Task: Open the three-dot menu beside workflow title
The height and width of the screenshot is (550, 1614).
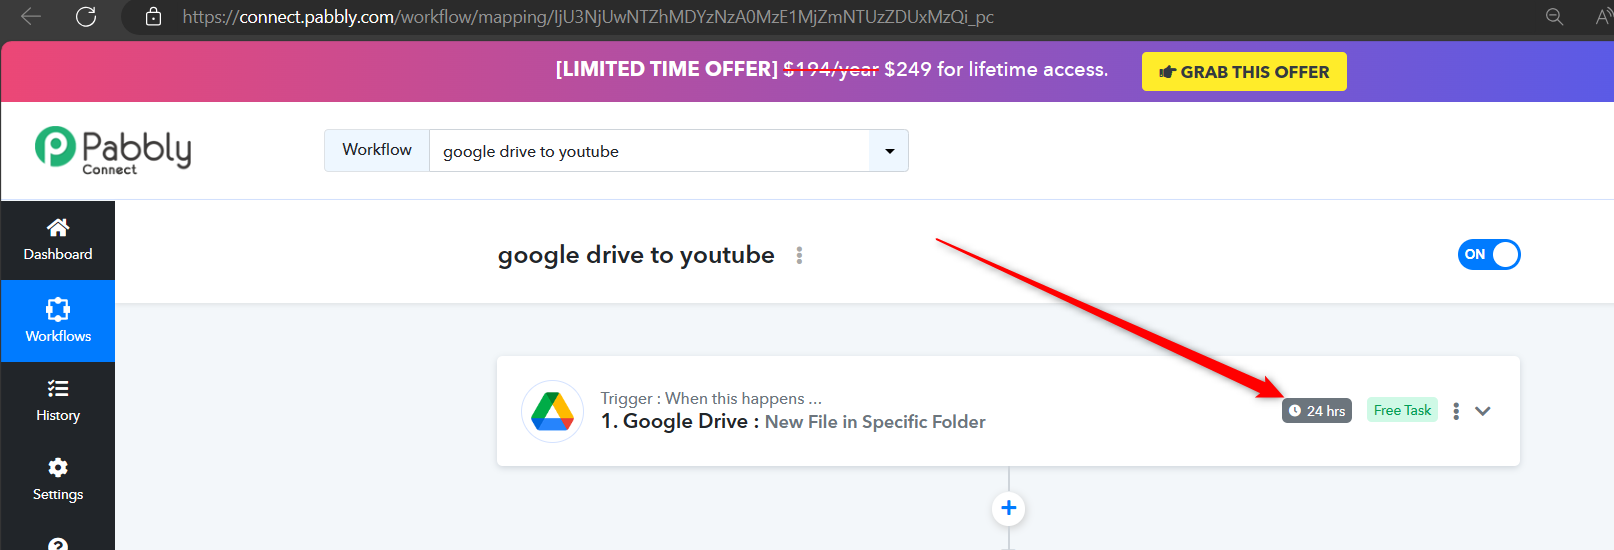Action: coord(799,256)
